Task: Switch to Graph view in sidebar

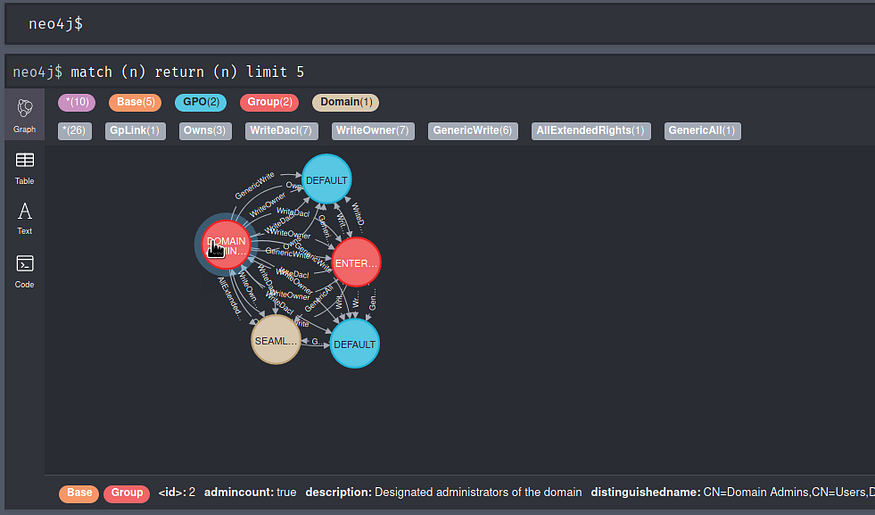Action: point(25,115)
